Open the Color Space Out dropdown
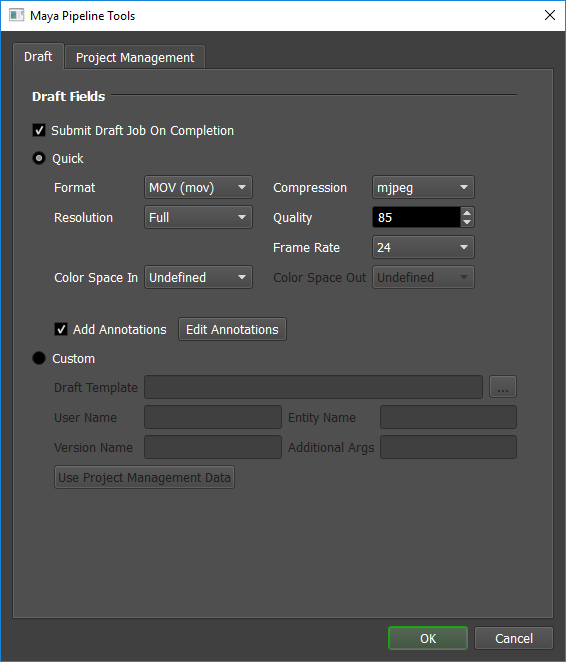Viewport: 566px width, 662px height. (x=423, y=277)
